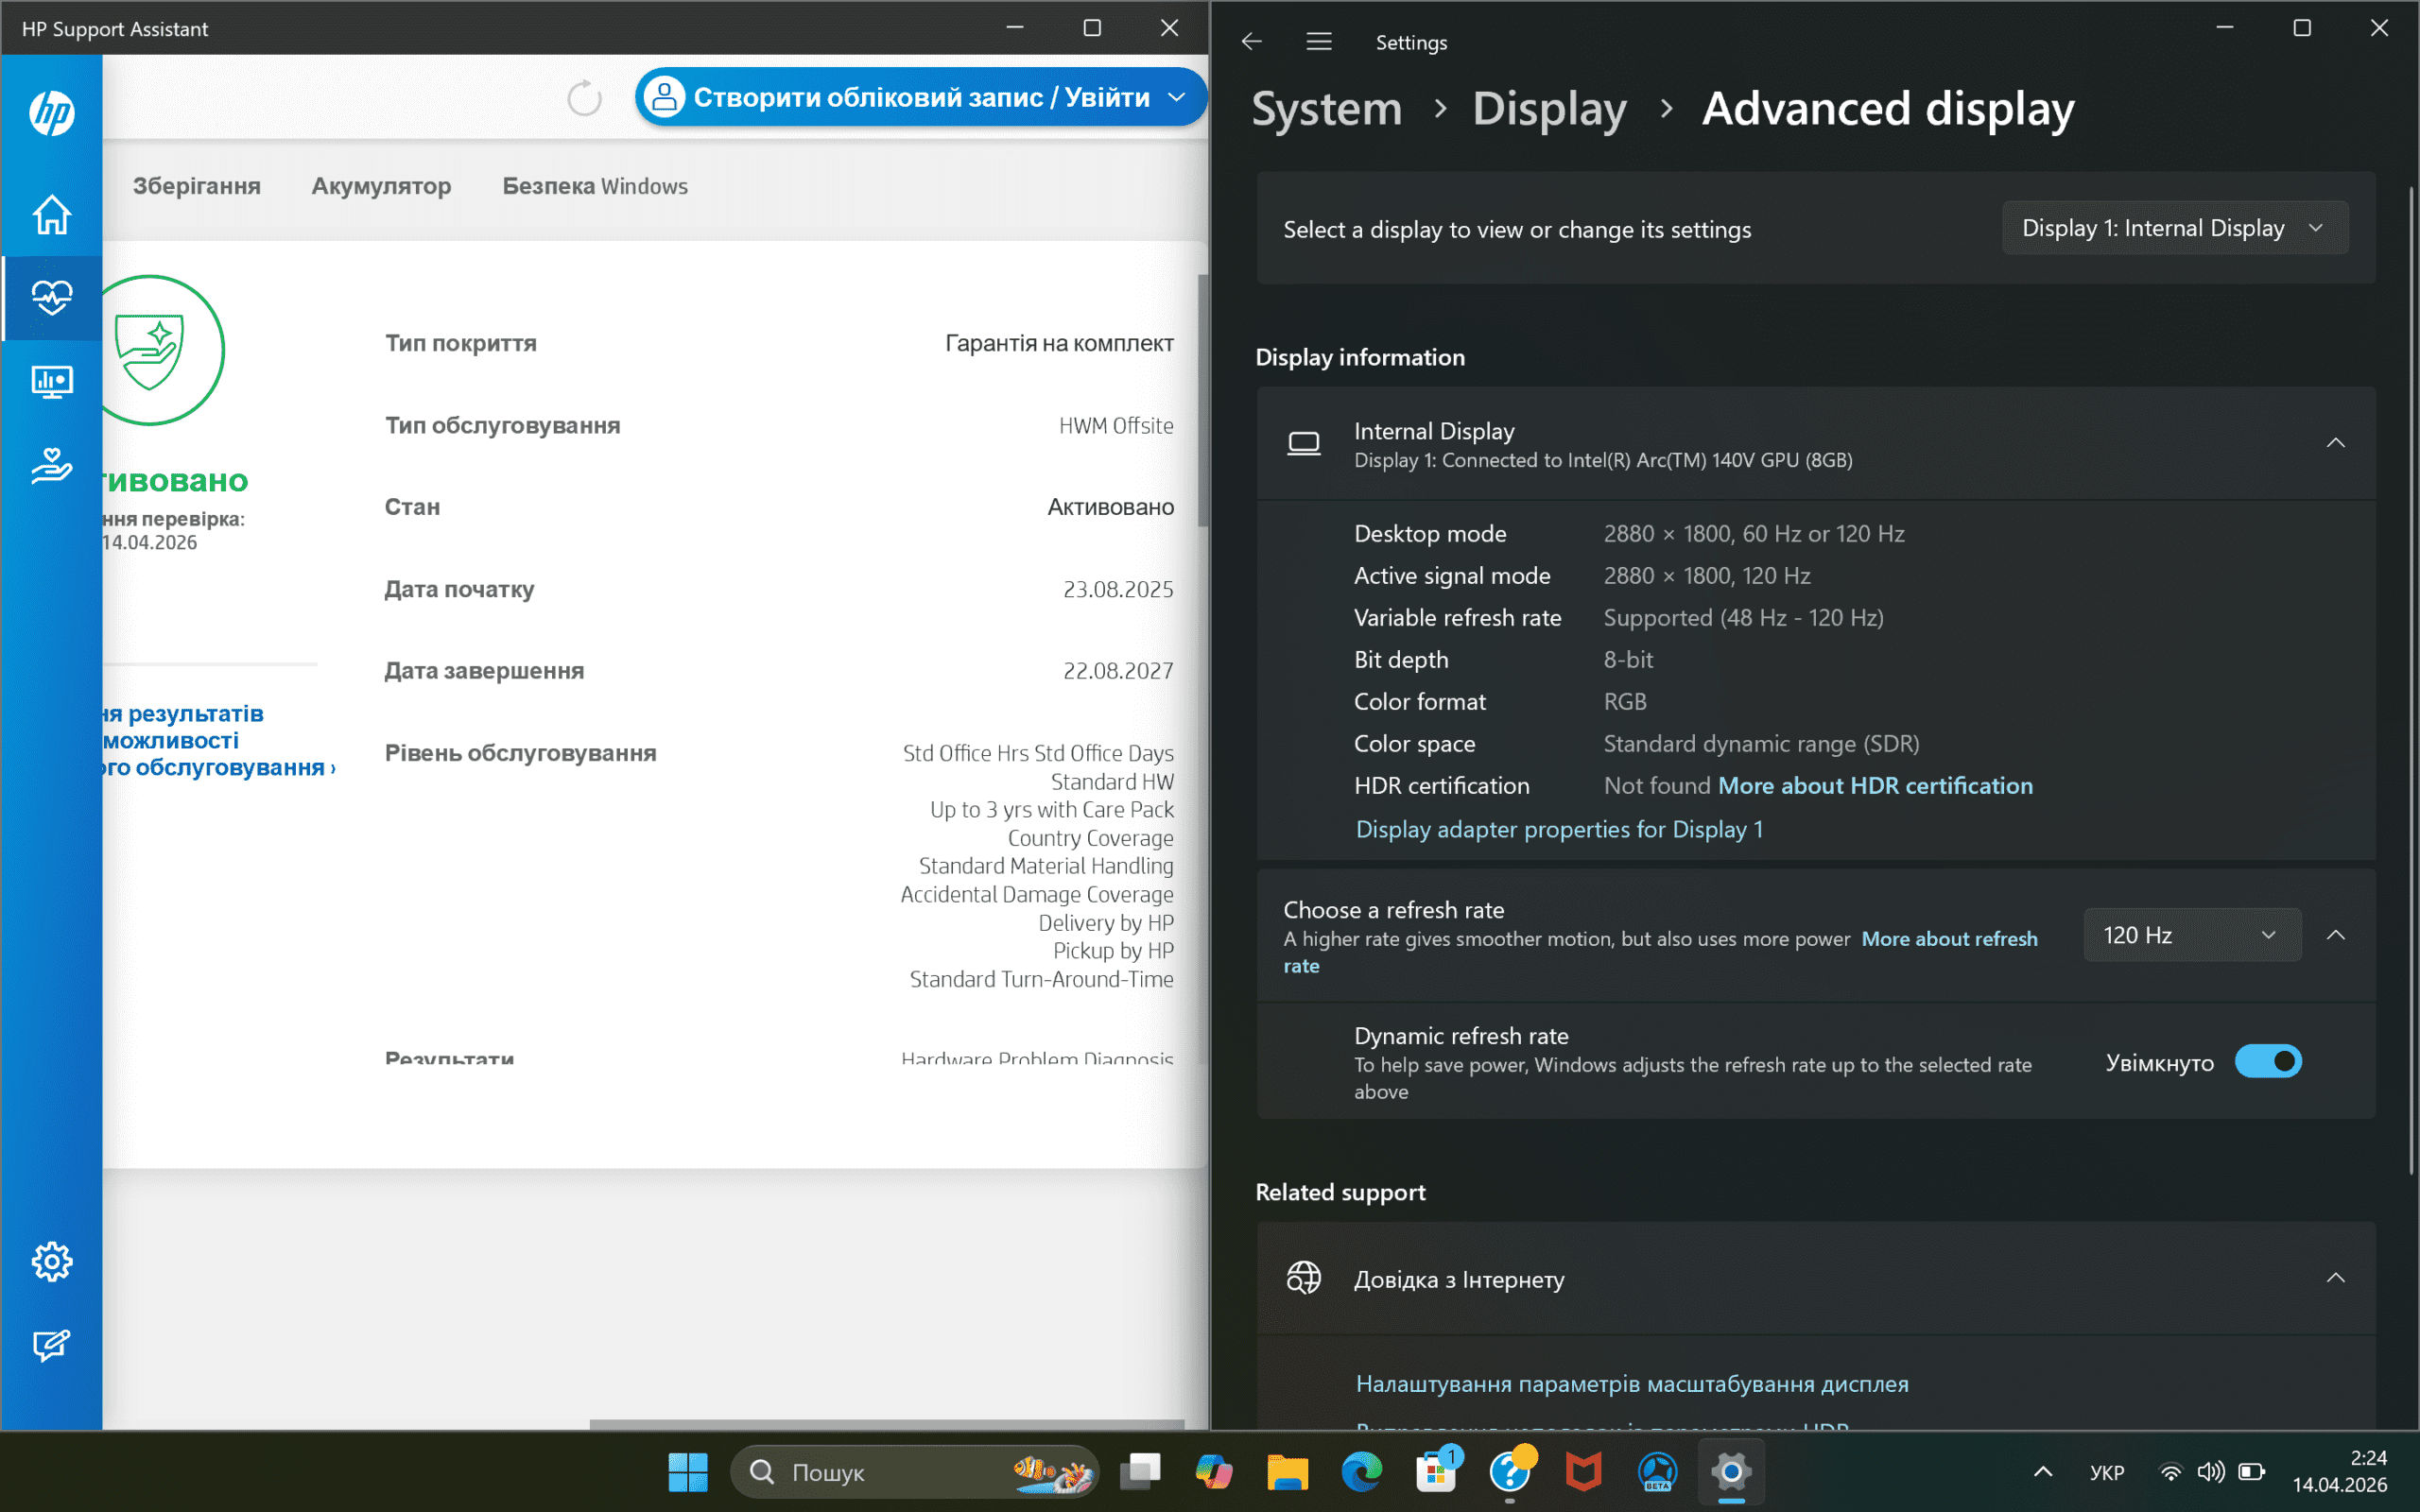Click the horizontal scrollbar in HP window
2420x1512 pixels.
pos(886,1423)
